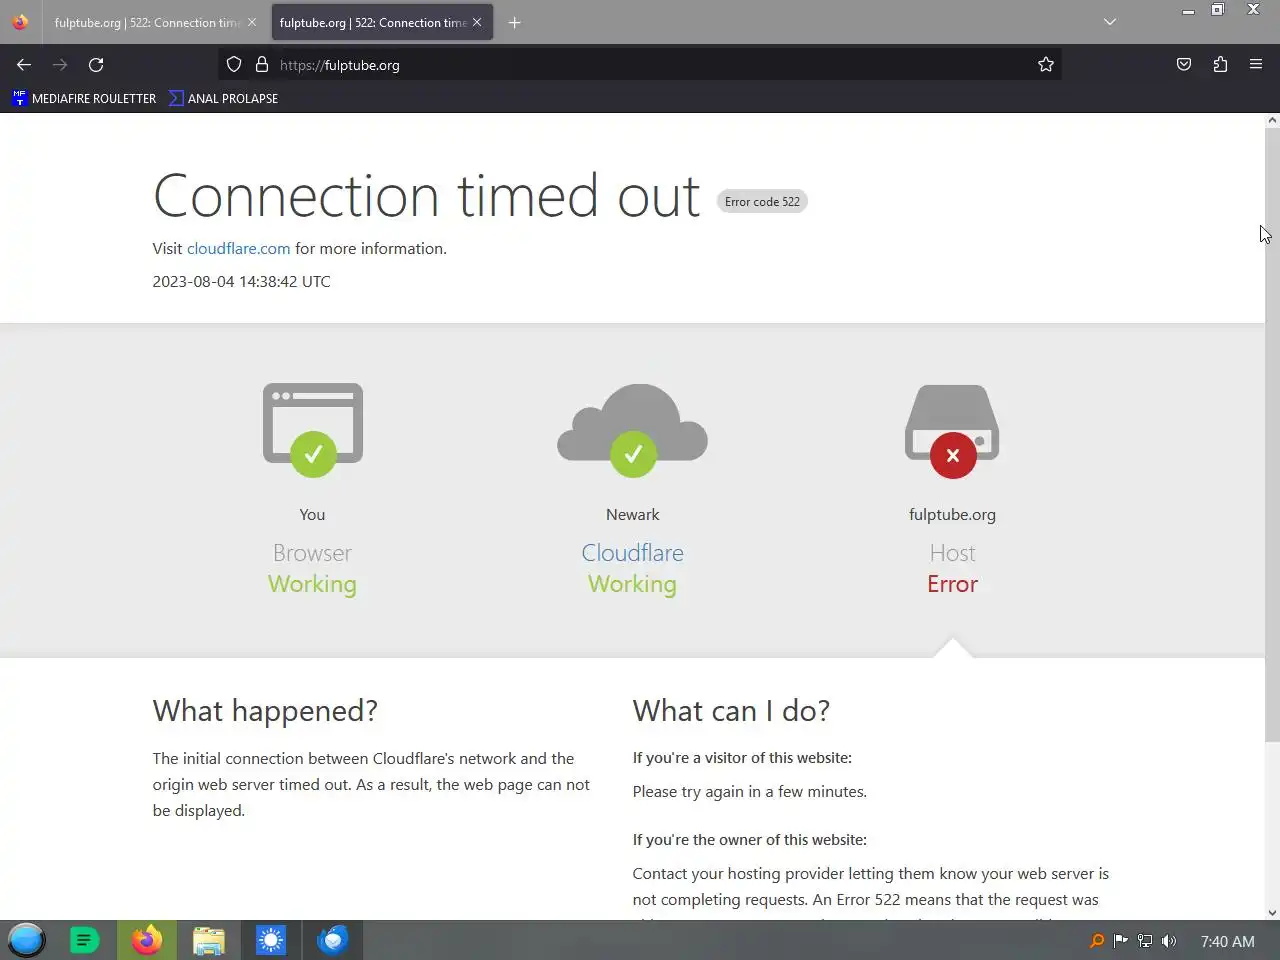Go back to the previous page

24,65
